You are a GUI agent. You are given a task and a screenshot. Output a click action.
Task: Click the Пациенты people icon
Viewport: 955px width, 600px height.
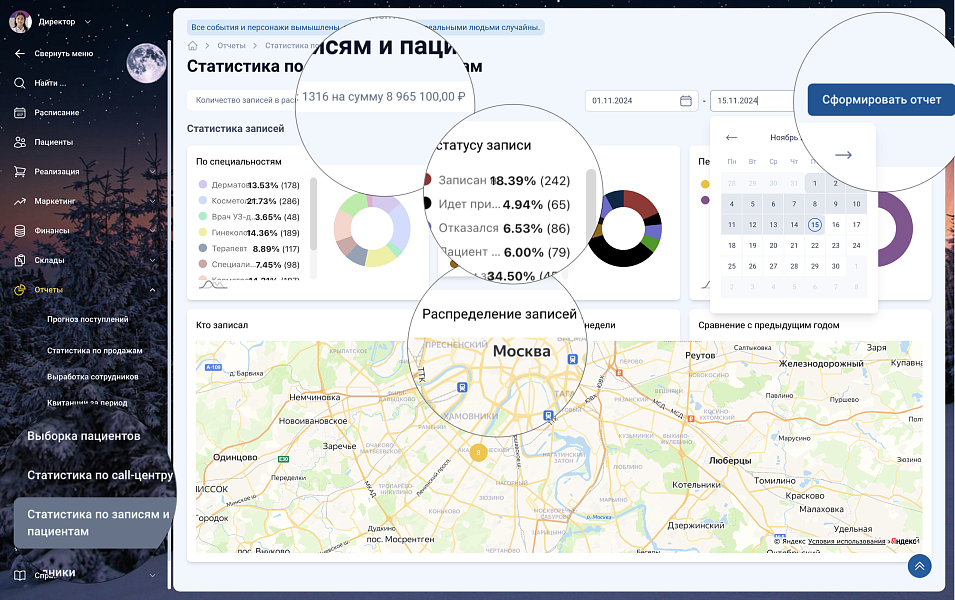click(20, 142)
